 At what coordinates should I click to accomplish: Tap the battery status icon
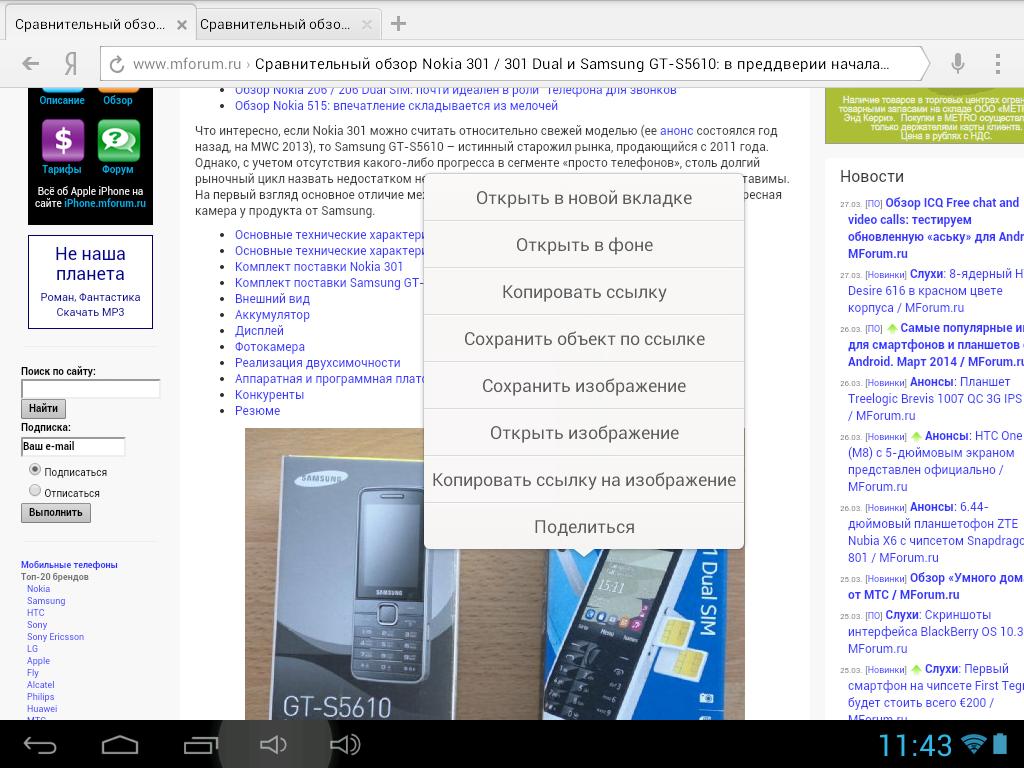[1000, 744]
